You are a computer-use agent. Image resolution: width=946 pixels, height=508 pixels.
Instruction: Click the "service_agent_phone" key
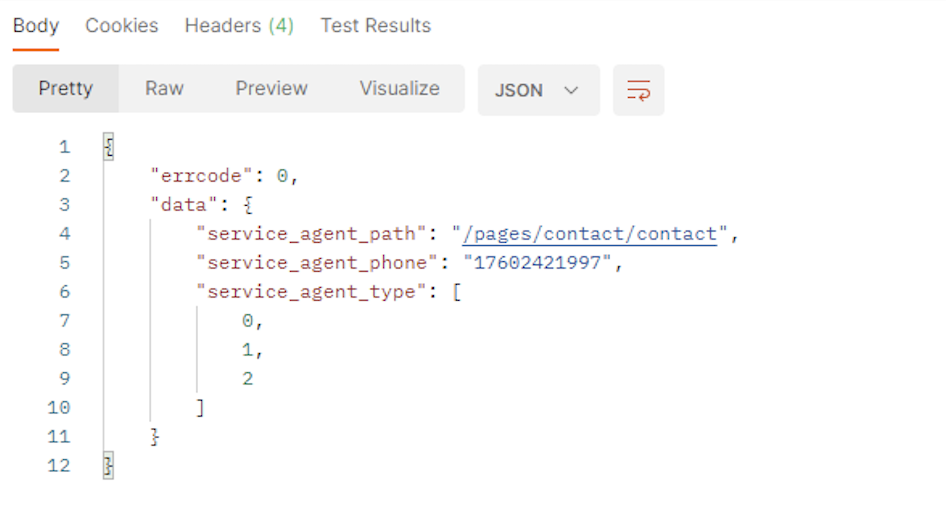pos(317,262)
